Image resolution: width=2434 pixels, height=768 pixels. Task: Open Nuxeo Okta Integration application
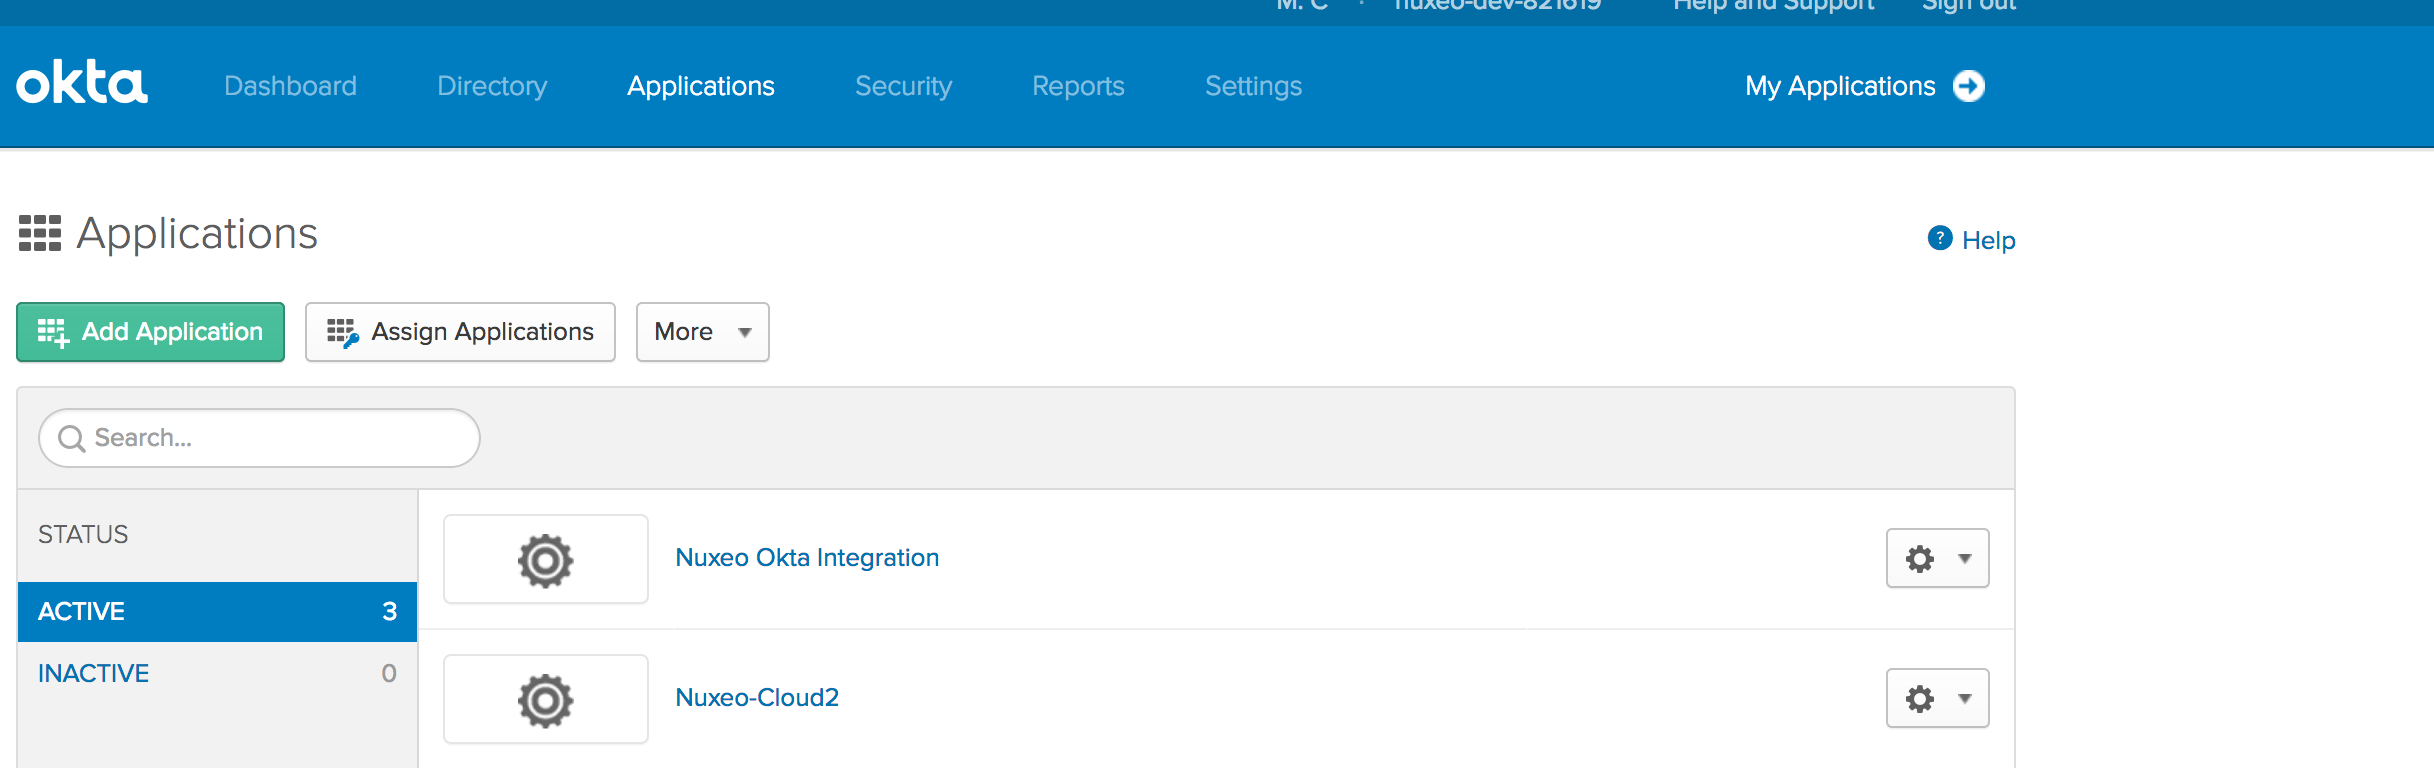tap(807, 558)
